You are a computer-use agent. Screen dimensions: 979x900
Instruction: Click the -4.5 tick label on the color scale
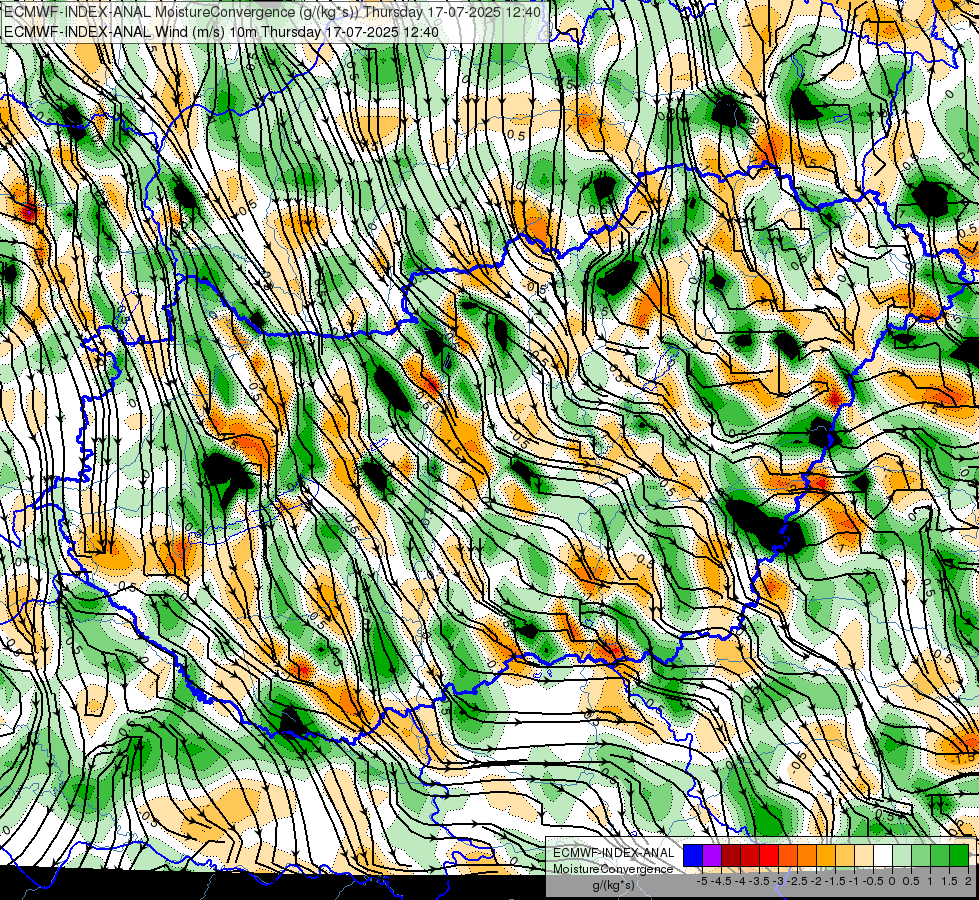[722, 881]
